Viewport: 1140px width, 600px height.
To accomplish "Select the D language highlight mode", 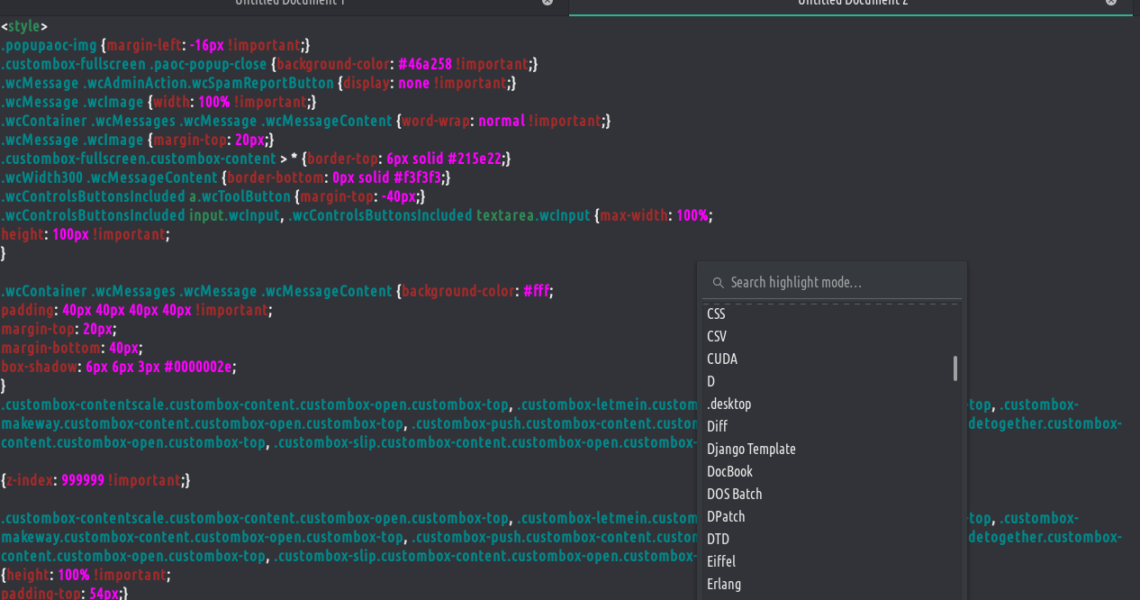I will 711,382.
